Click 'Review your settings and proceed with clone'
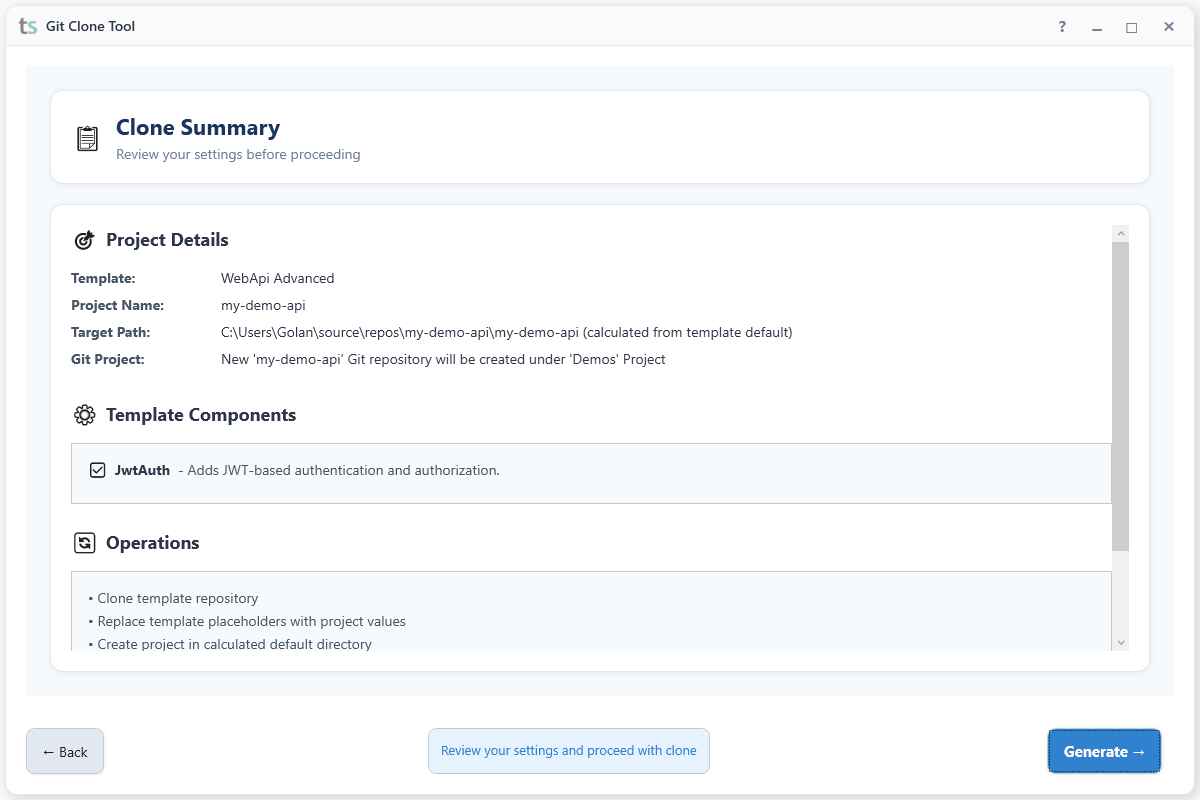Screen dimensions: 1200x800 568,751
